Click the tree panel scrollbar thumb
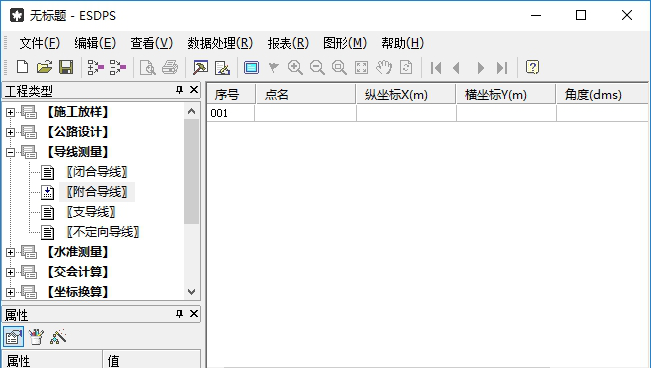This screenshot has height=382, width=651. (x=191, y=171)
